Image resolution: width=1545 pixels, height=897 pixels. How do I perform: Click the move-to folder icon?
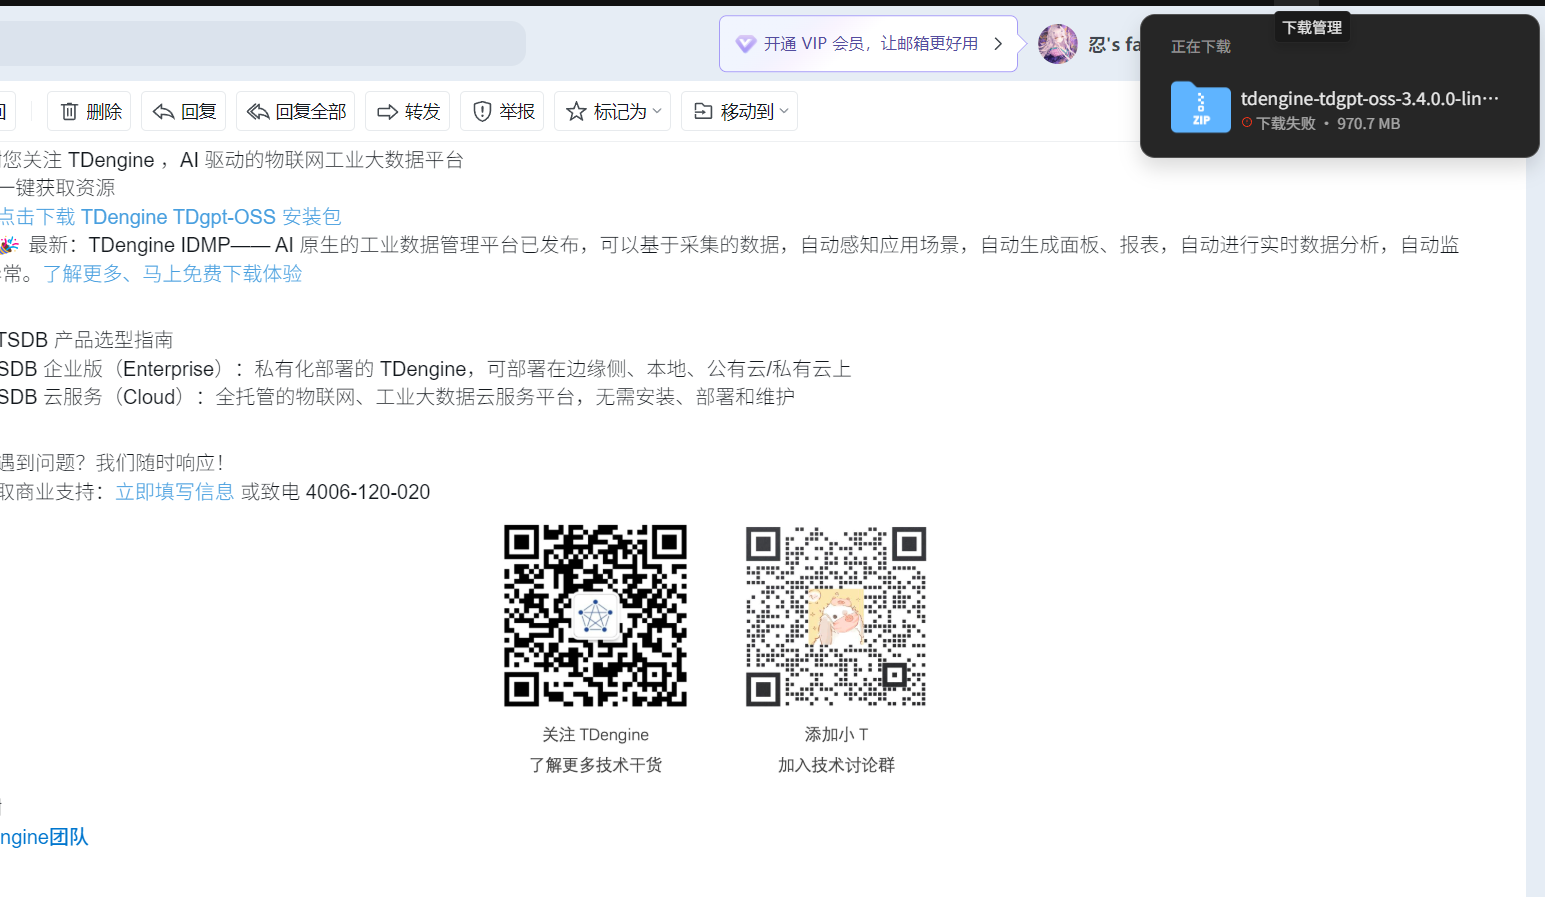tap(703, 112)
